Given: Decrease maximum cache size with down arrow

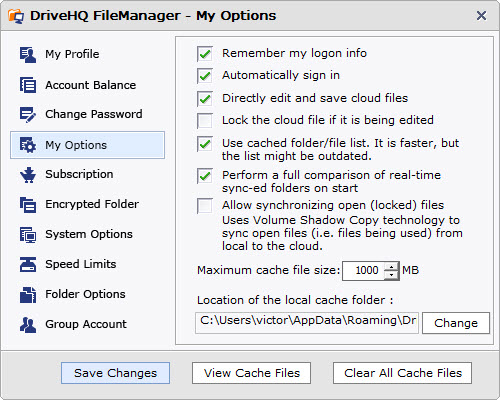Looking at the screenshot, I should coord(391,275).
